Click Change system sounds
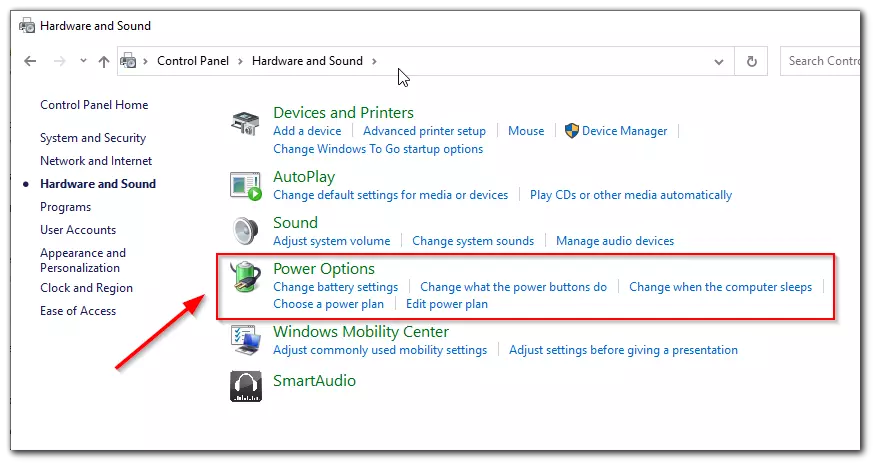The width and height of the screenshot is (878, 468). pyautogui.click(x=473, y=241)
